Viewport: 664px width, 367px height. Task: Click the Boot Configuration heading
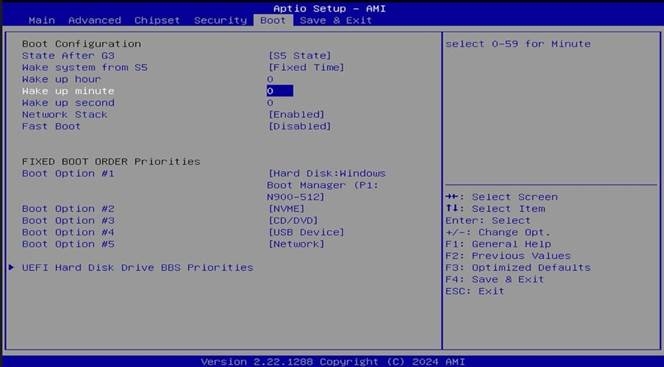[x=81, y=44]
